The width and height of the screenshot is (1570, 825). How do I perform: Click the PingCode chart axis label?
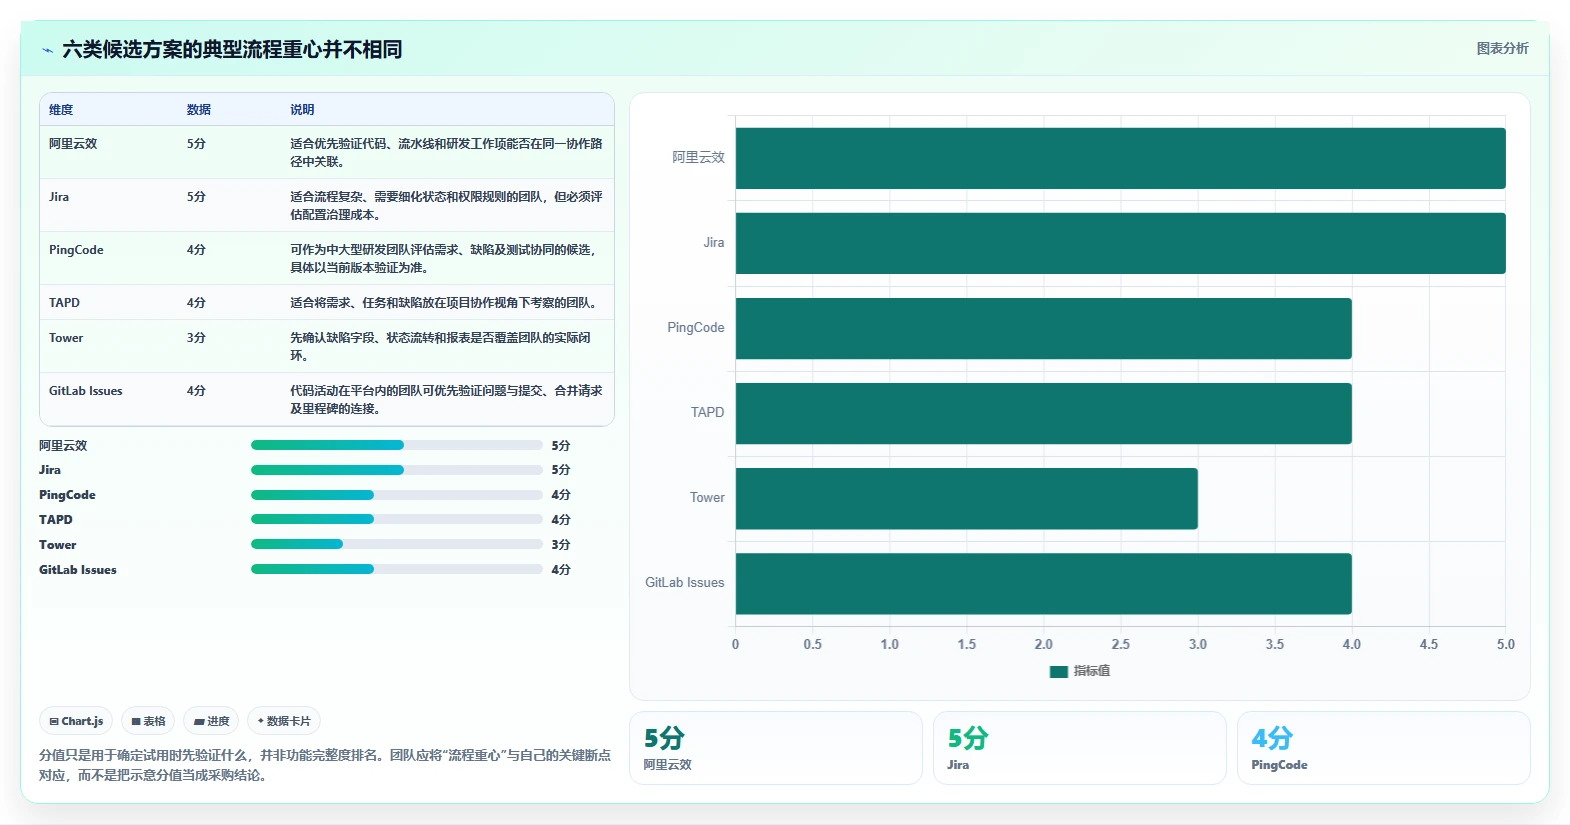click(696, 328)
